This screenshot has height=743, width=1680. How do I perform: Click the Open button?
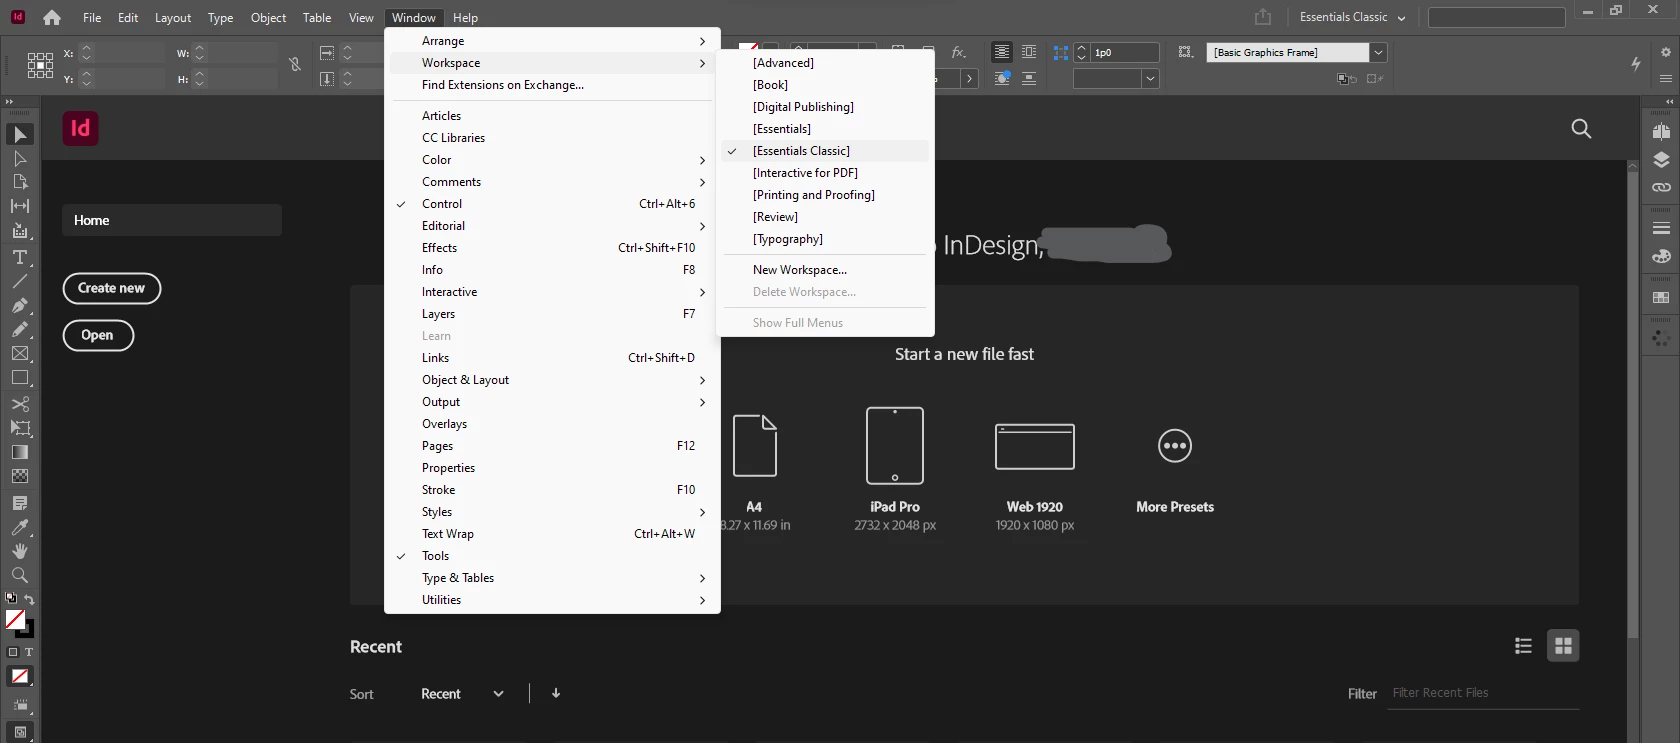coord(98,335)
